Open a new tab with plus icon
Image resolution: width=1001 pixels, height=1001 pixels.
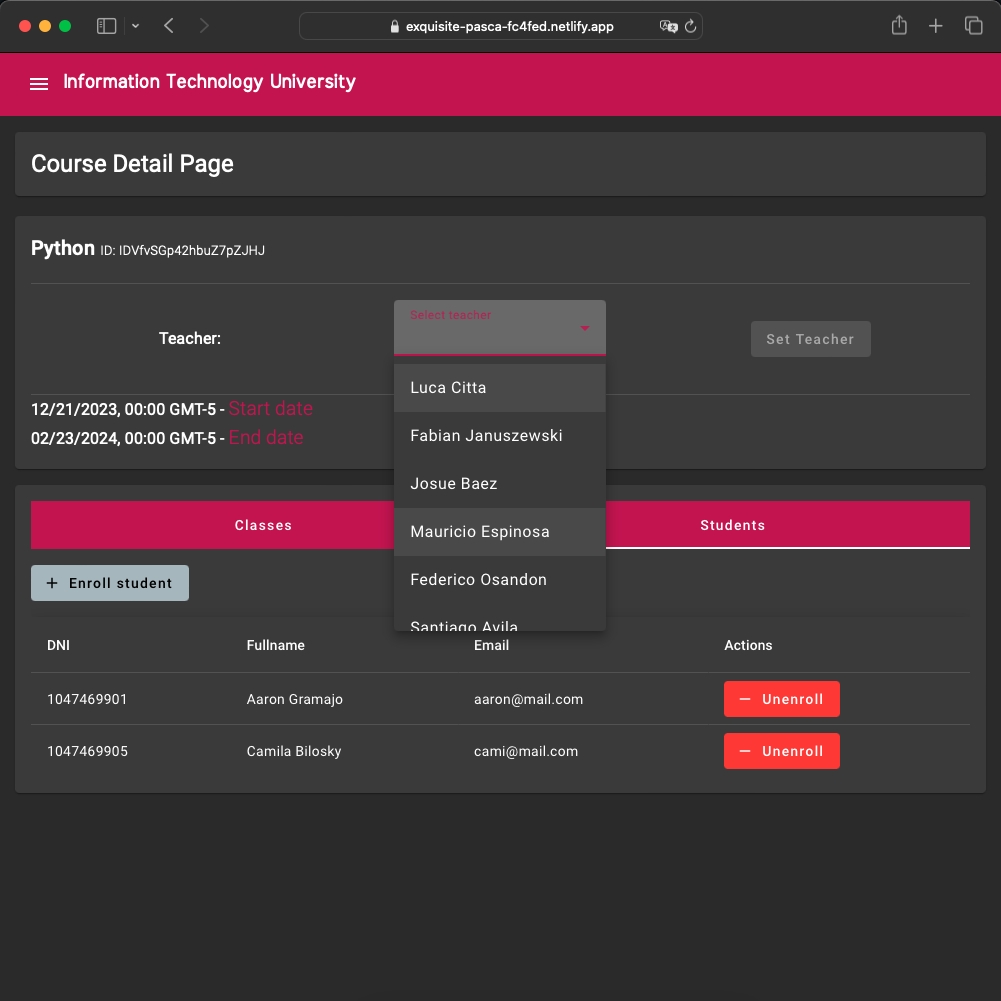[935, 26]
